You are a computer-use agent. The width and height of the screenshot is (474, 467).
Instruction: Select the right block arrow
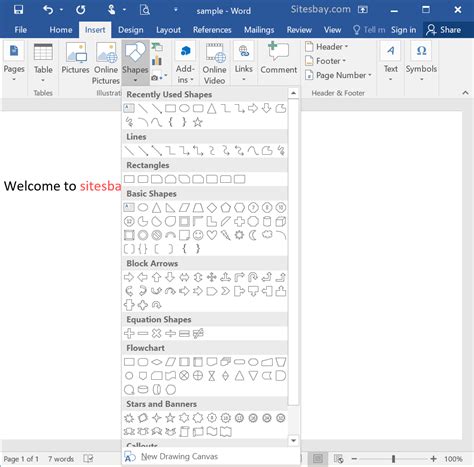pos(129,277)
